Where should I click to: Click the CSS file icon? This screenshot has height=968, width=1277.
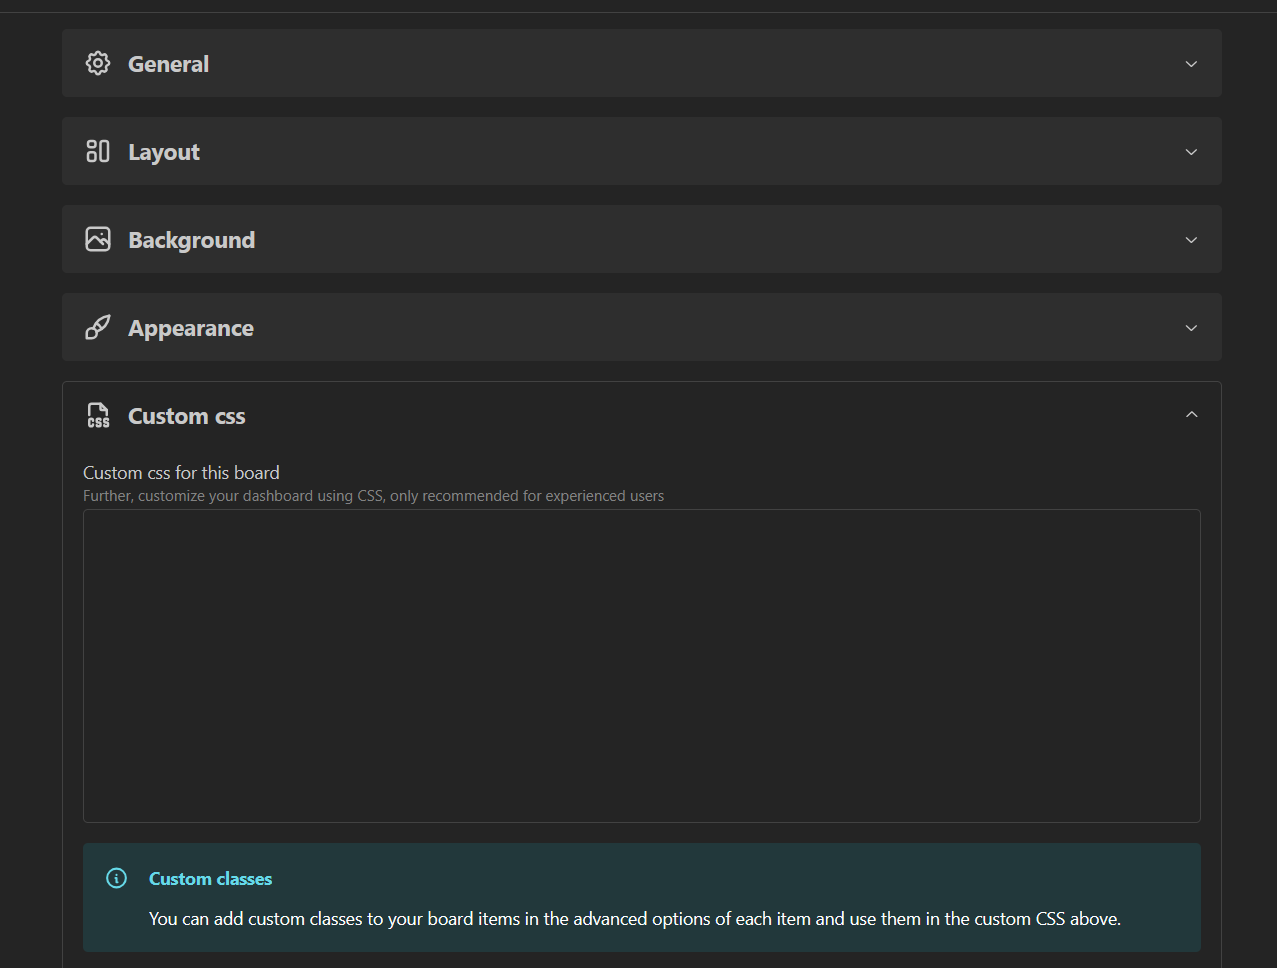tap(98, 415)
